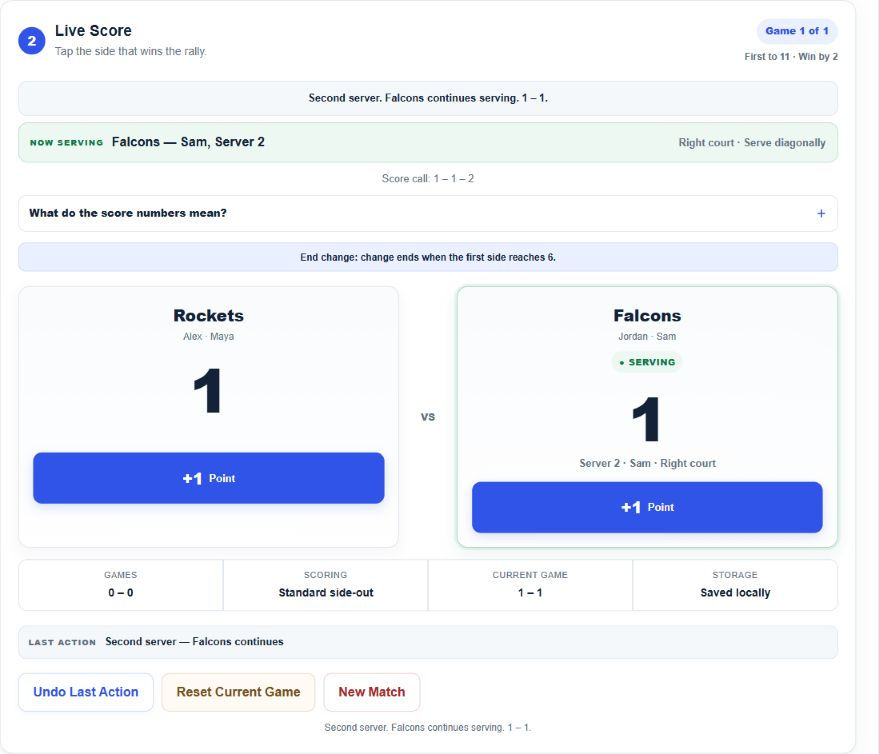This screenshot has width=879, height=754.
Task: Click the Storage Saved locally cell
Action: [x=735, y=585]
